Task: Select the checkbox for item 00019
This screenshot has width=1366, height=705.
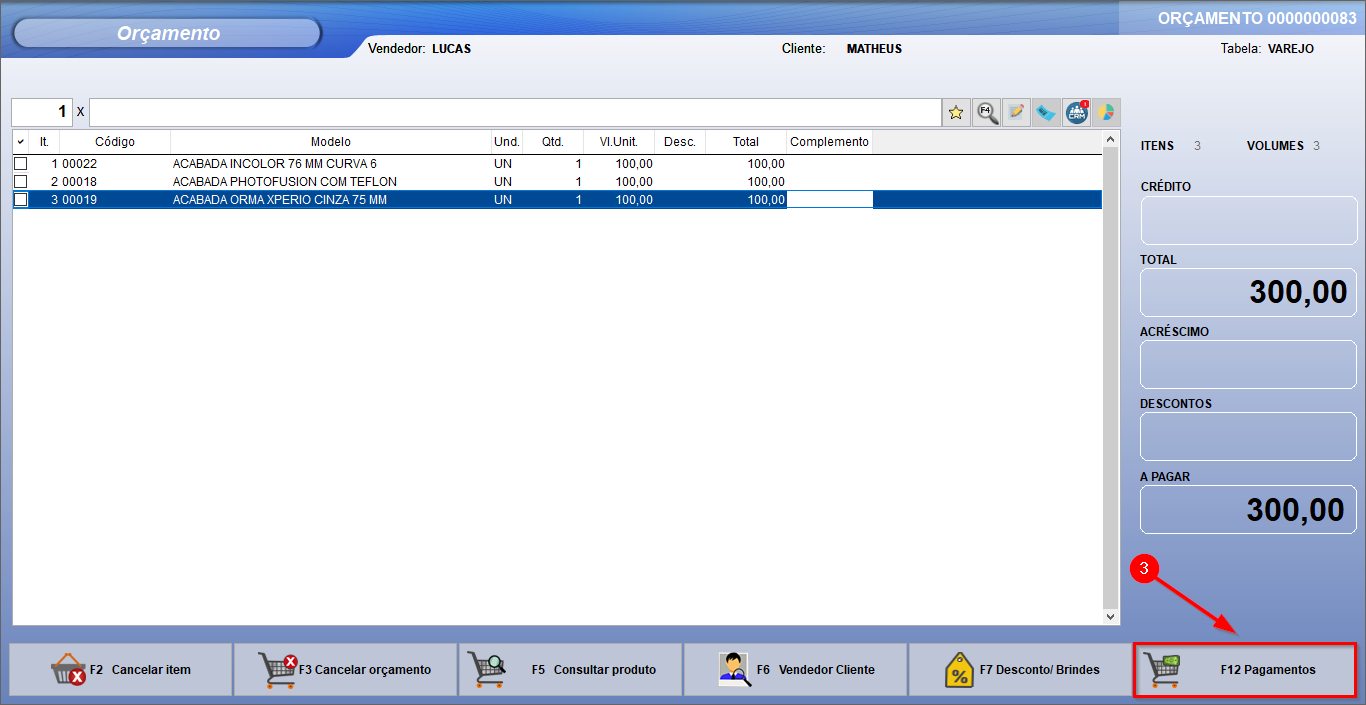Action: (x=21, y=200)
